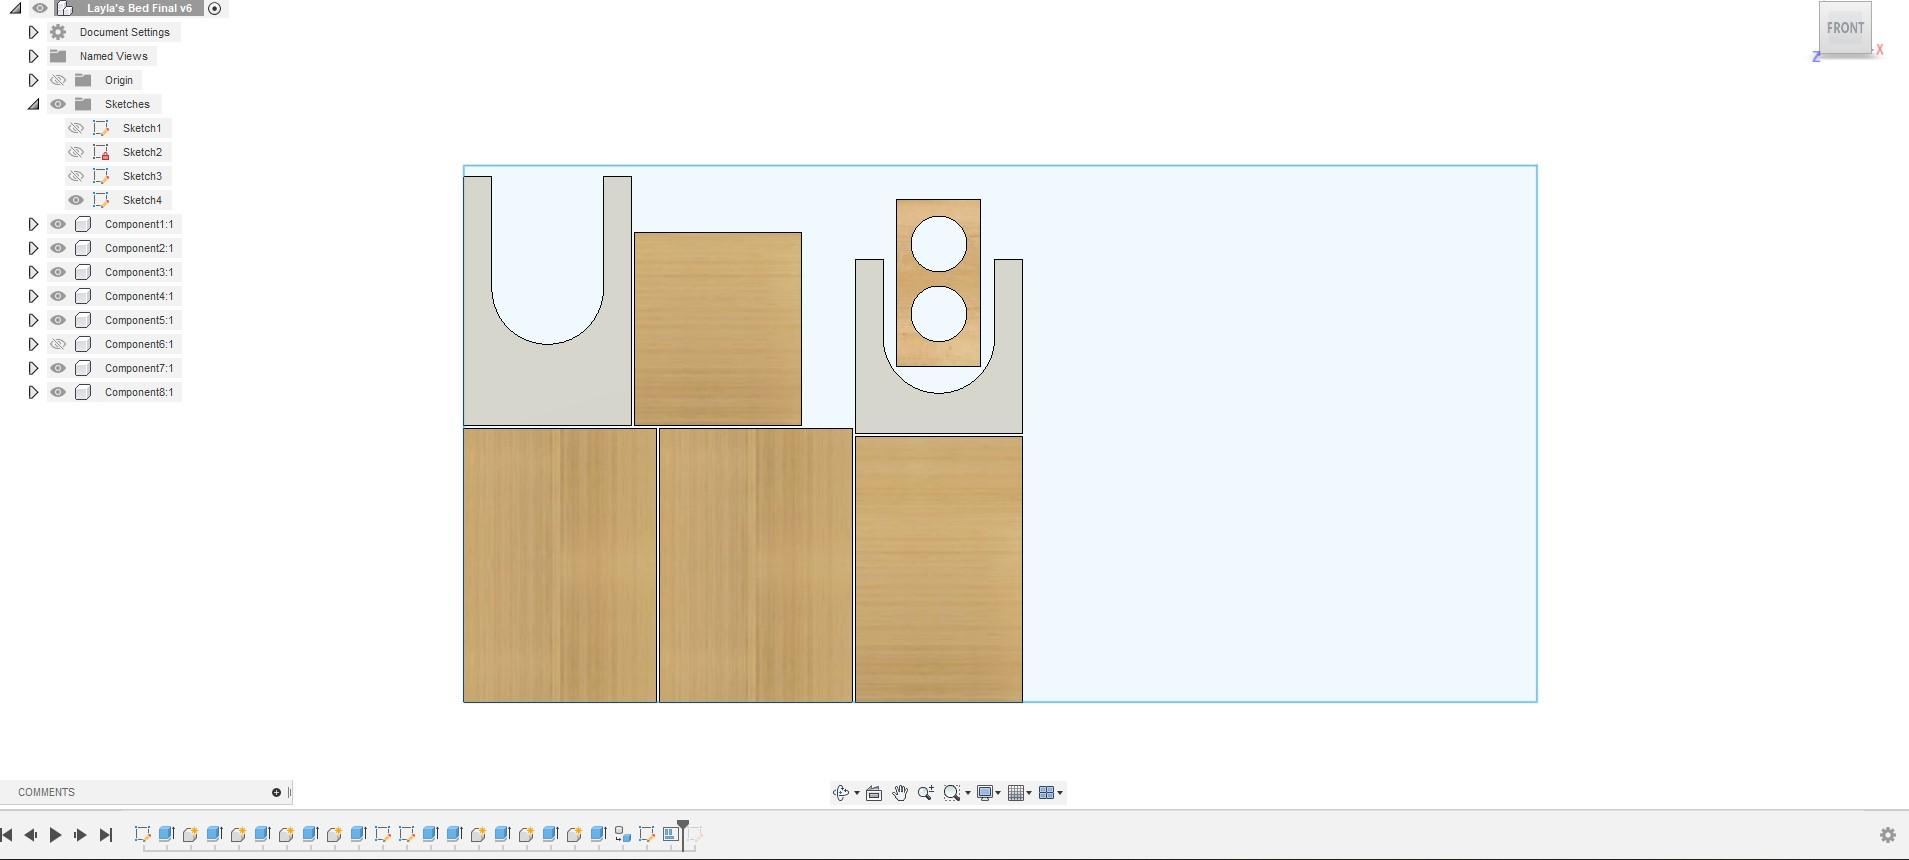Expand Component8:1
This screenshot has width=1909, height=860.
(x=33, y=392)
